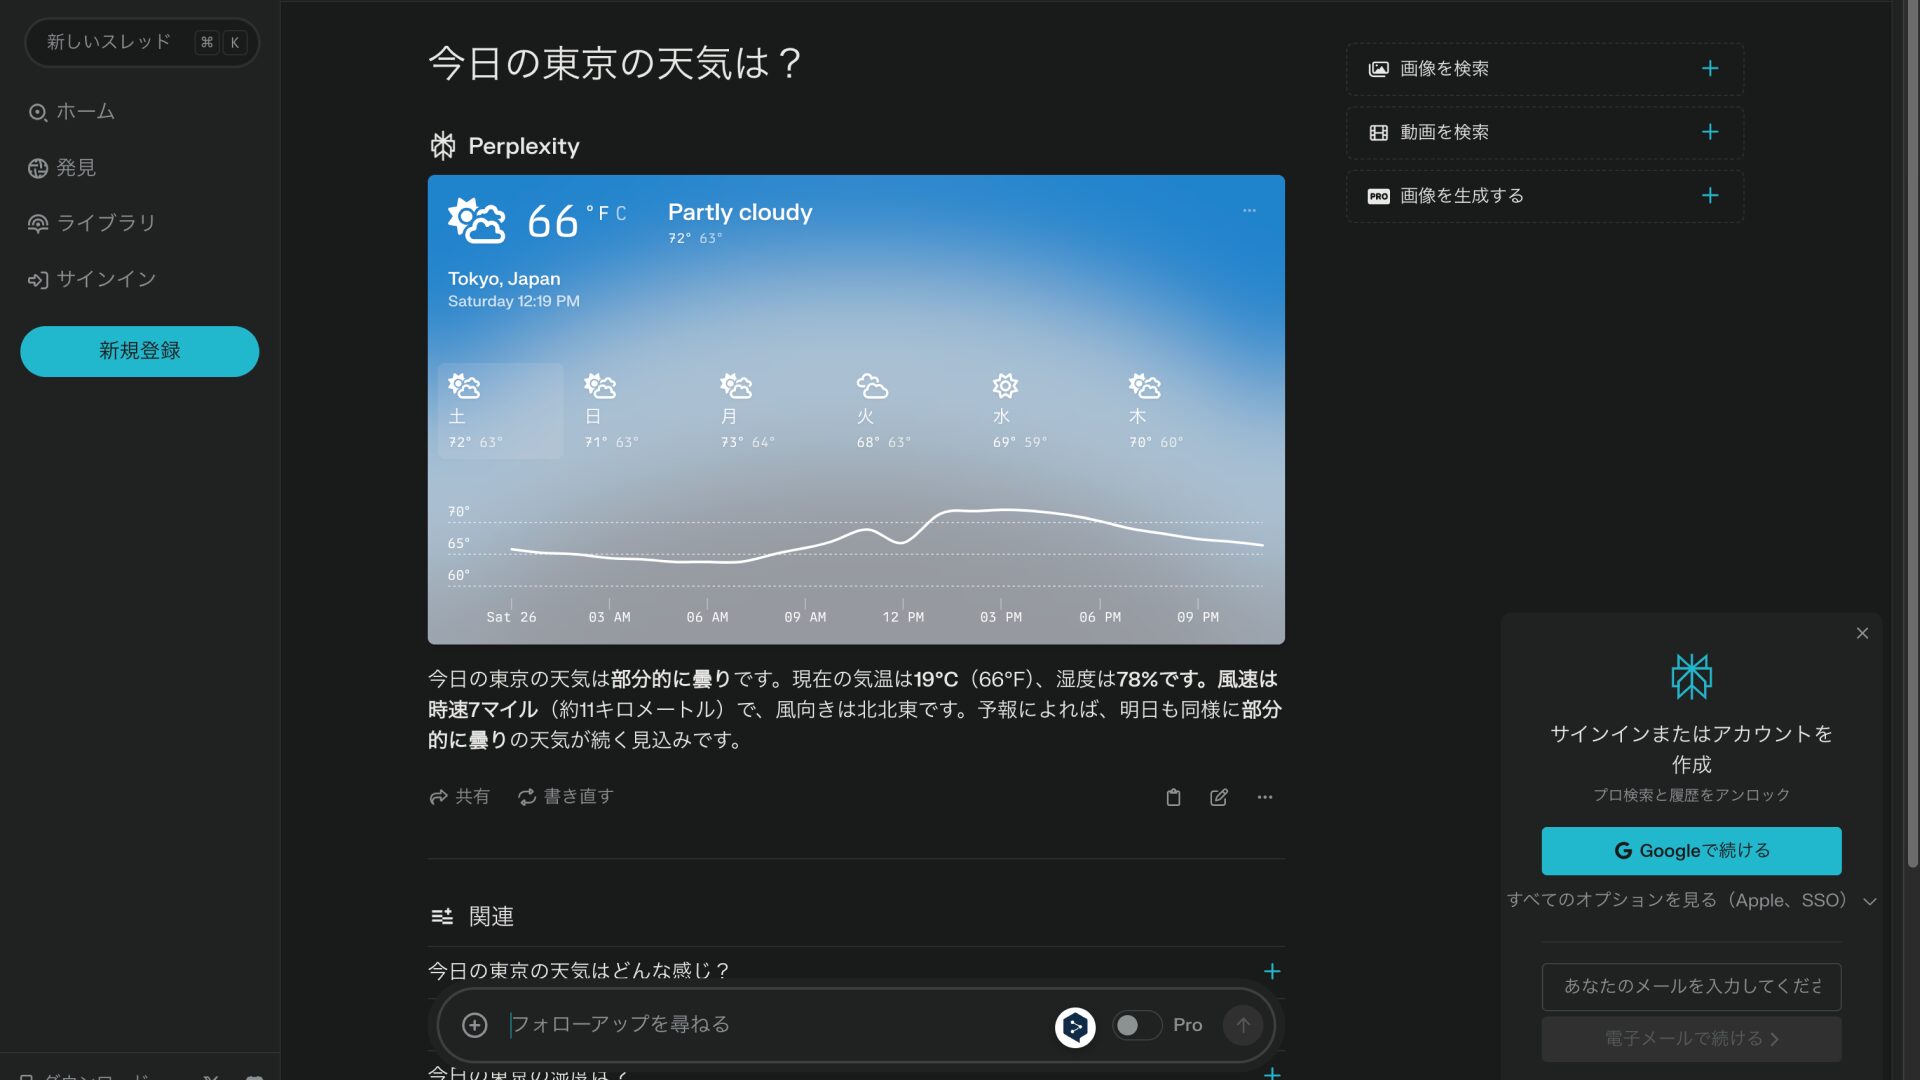
Task: Toggle the Pro search switch
Action: click(x=1137, y=1025)
